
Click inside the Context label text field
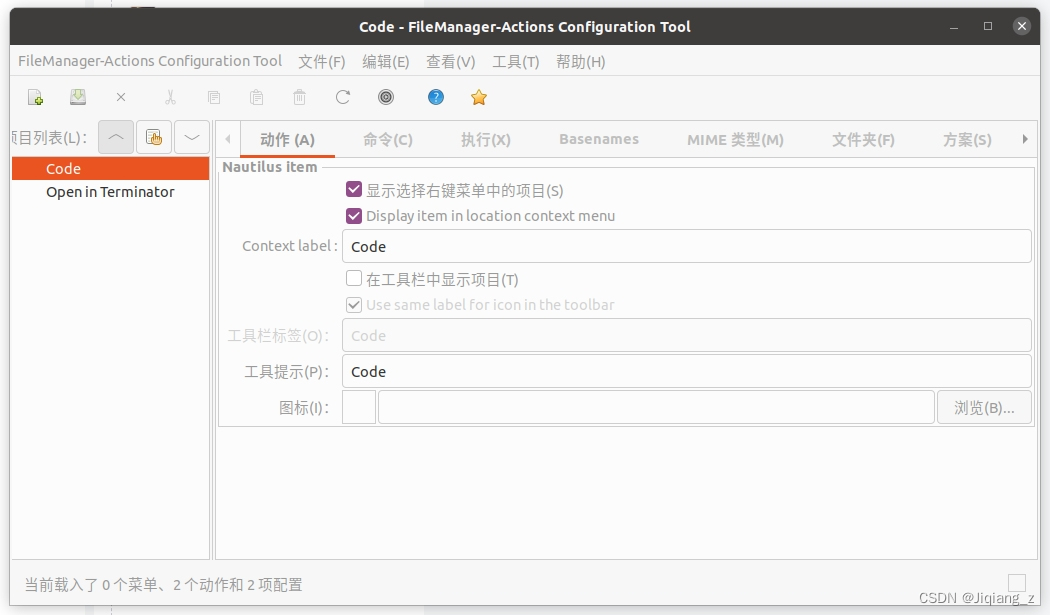600,246
